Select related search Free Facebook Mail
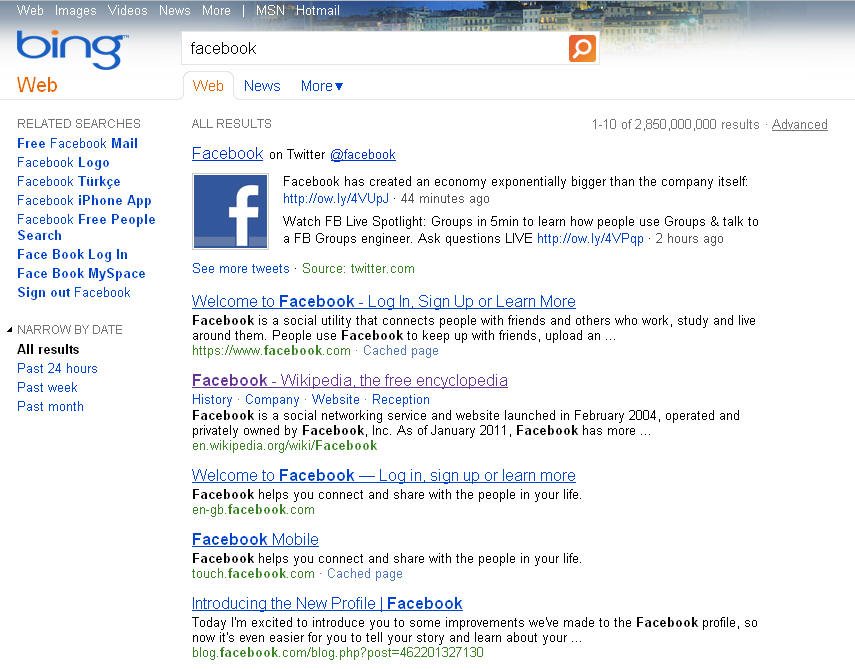This screenshot has width=855, height=669. pyautogui.click(x=77, y=143)
